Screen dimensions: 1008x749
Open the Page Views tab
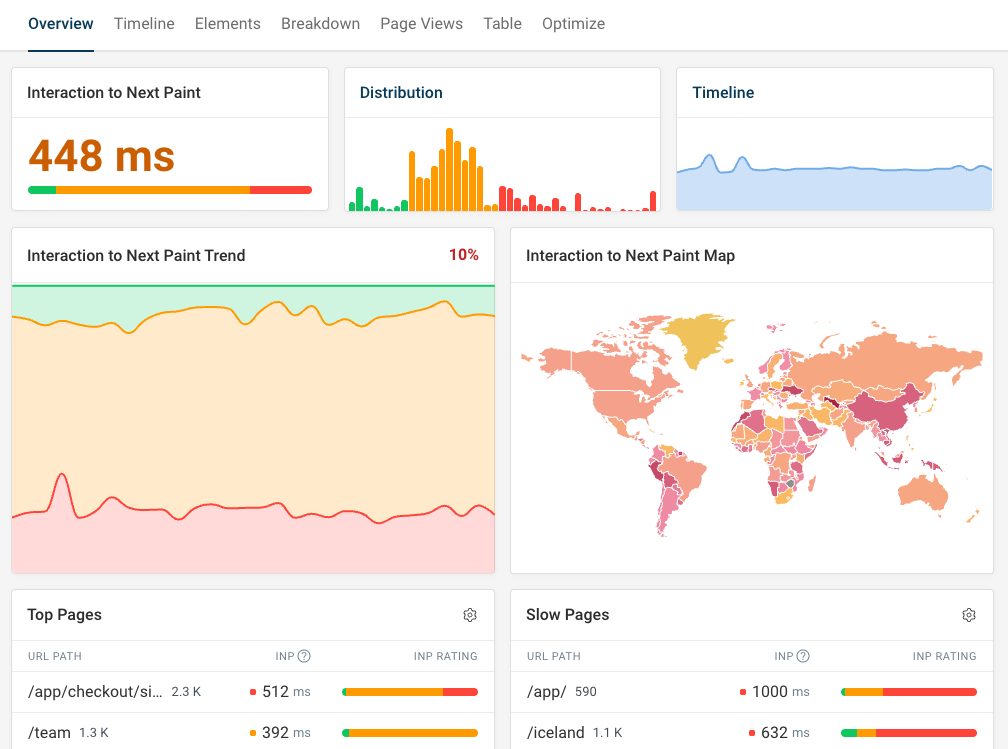point(421,23)
